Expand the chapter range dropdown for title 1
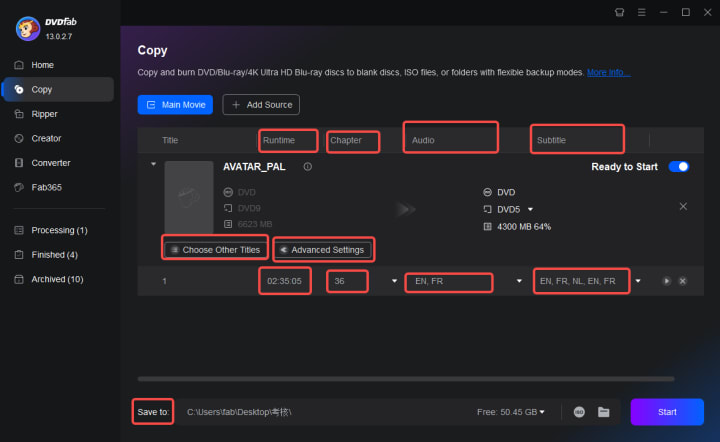The height and width of the screenshot is (442, 720). pyautogui.click(x=394, y=281)
